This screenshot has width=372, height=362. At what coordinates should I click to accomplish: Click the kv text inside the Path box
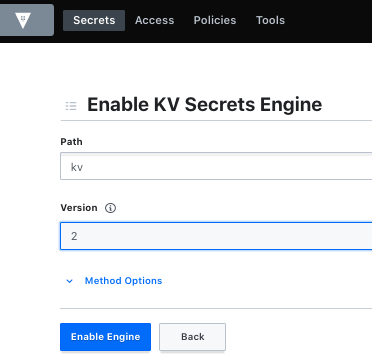pyautogui.click(x=77, y=167)
